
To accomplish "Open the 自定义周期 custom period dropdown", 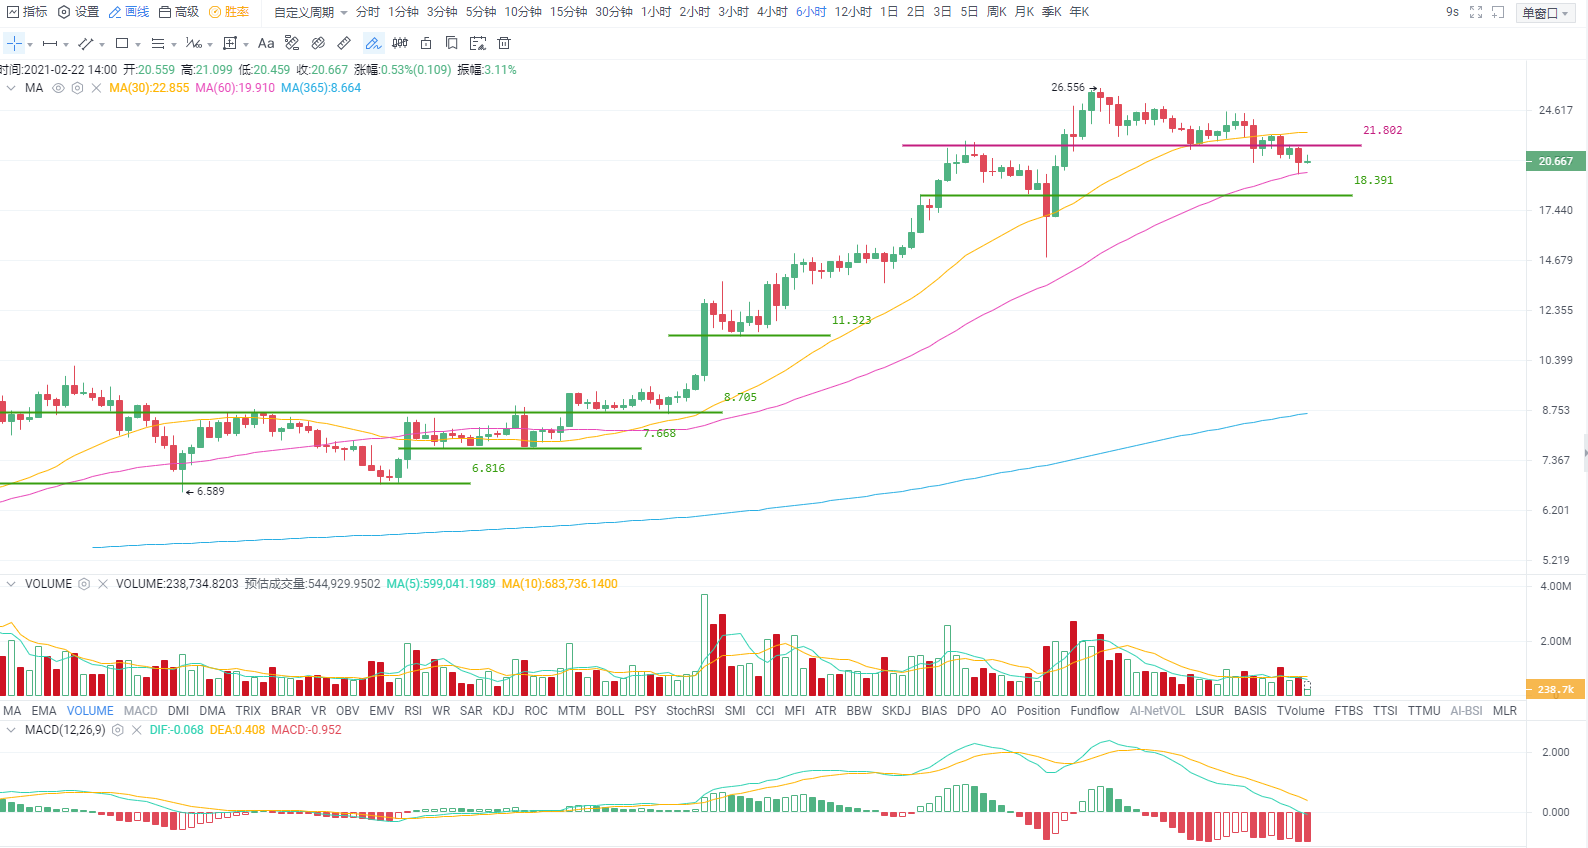I will (x=310, y=12).
